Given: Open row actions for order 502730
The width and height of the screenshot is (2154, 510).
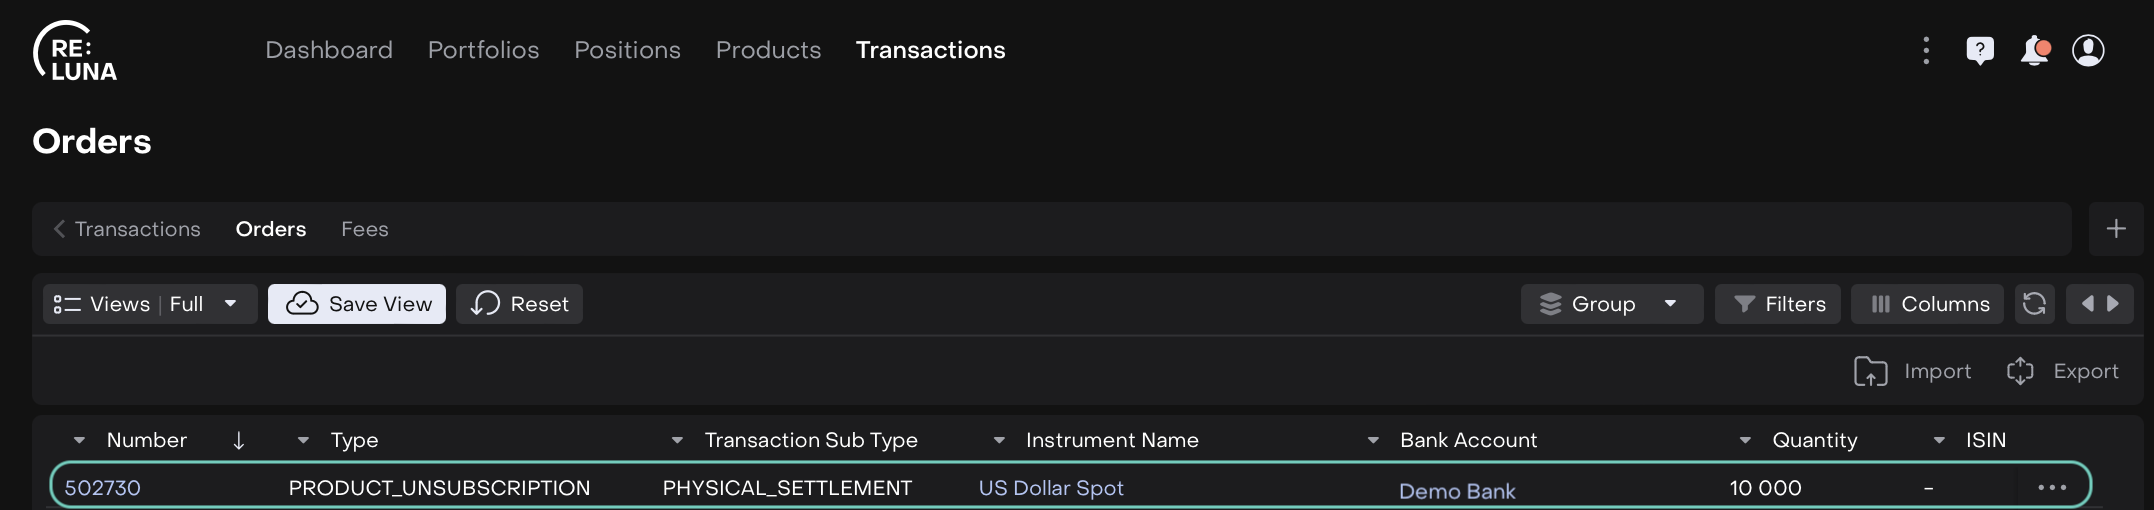Looking at the screenshot, I should coord(2052,488).
